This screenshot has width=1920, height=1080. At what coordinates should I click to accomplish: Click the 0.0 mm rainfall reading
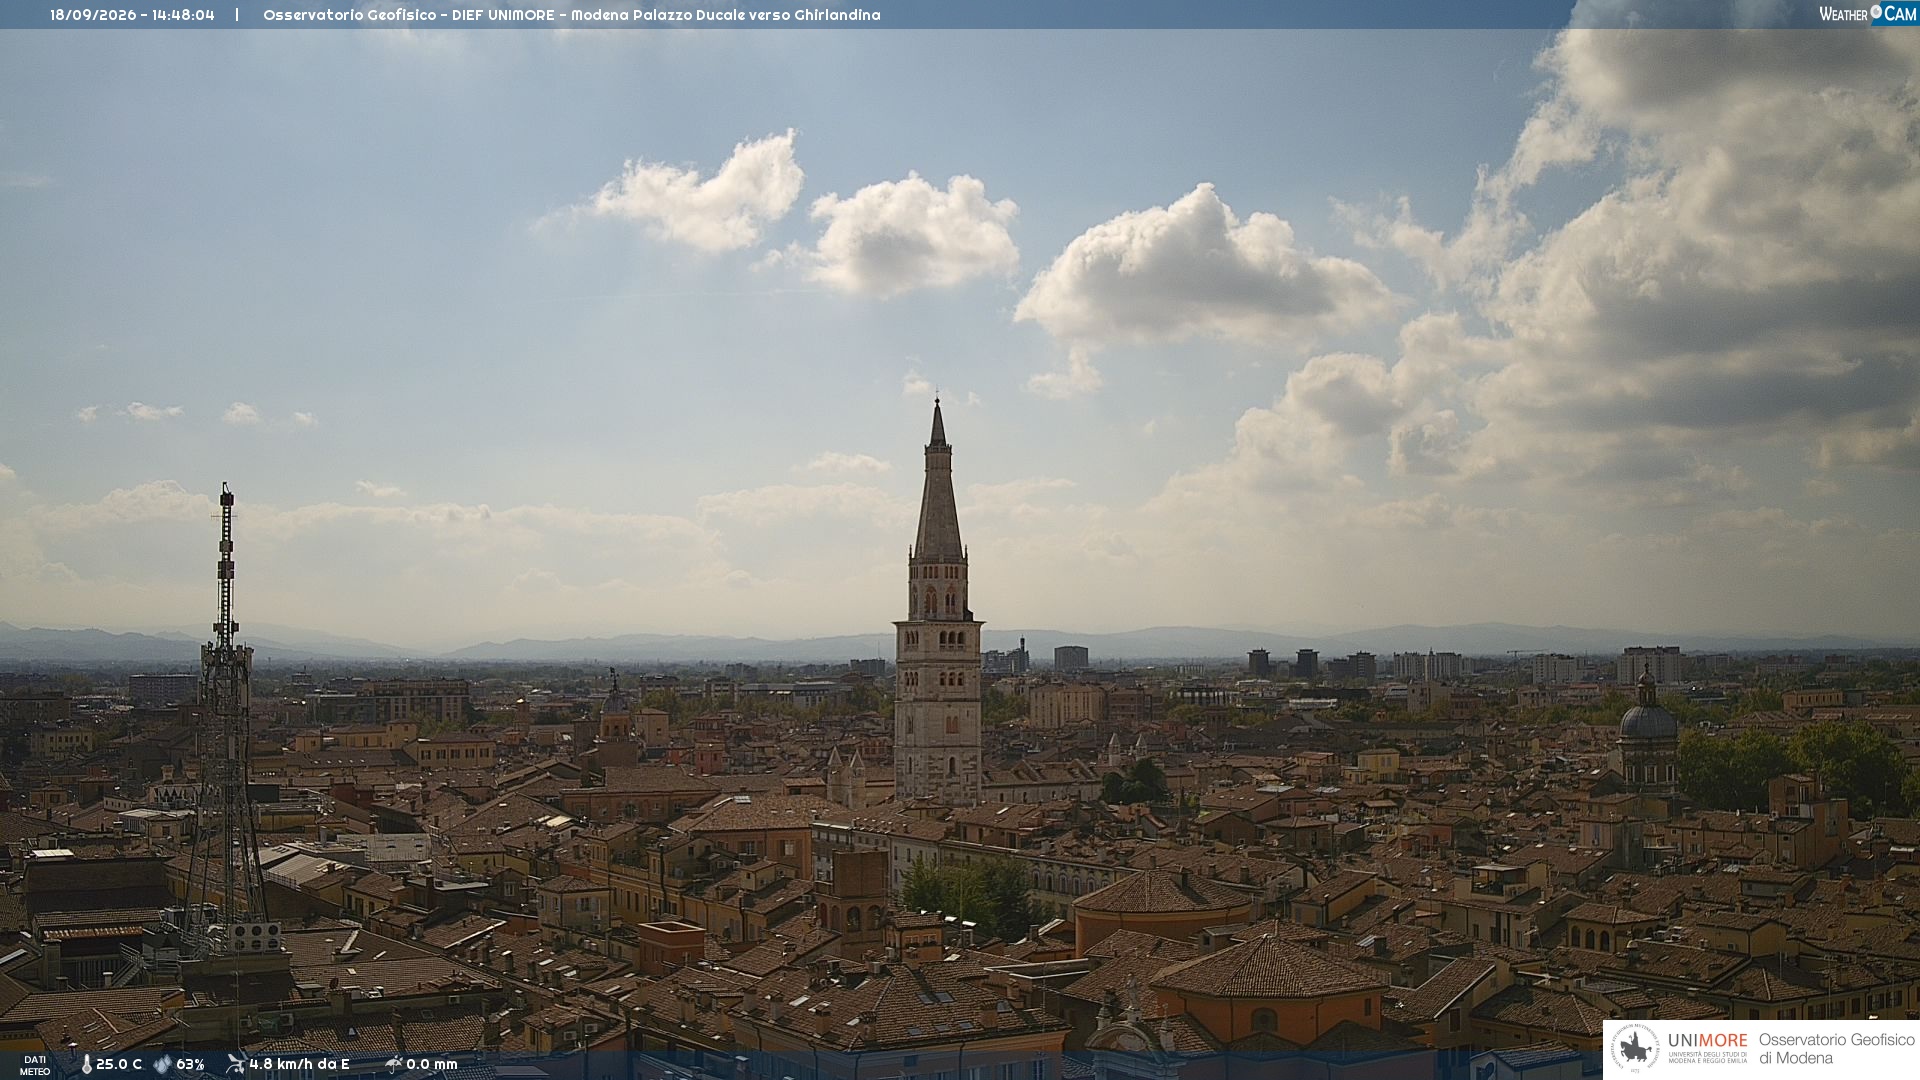432,1065
